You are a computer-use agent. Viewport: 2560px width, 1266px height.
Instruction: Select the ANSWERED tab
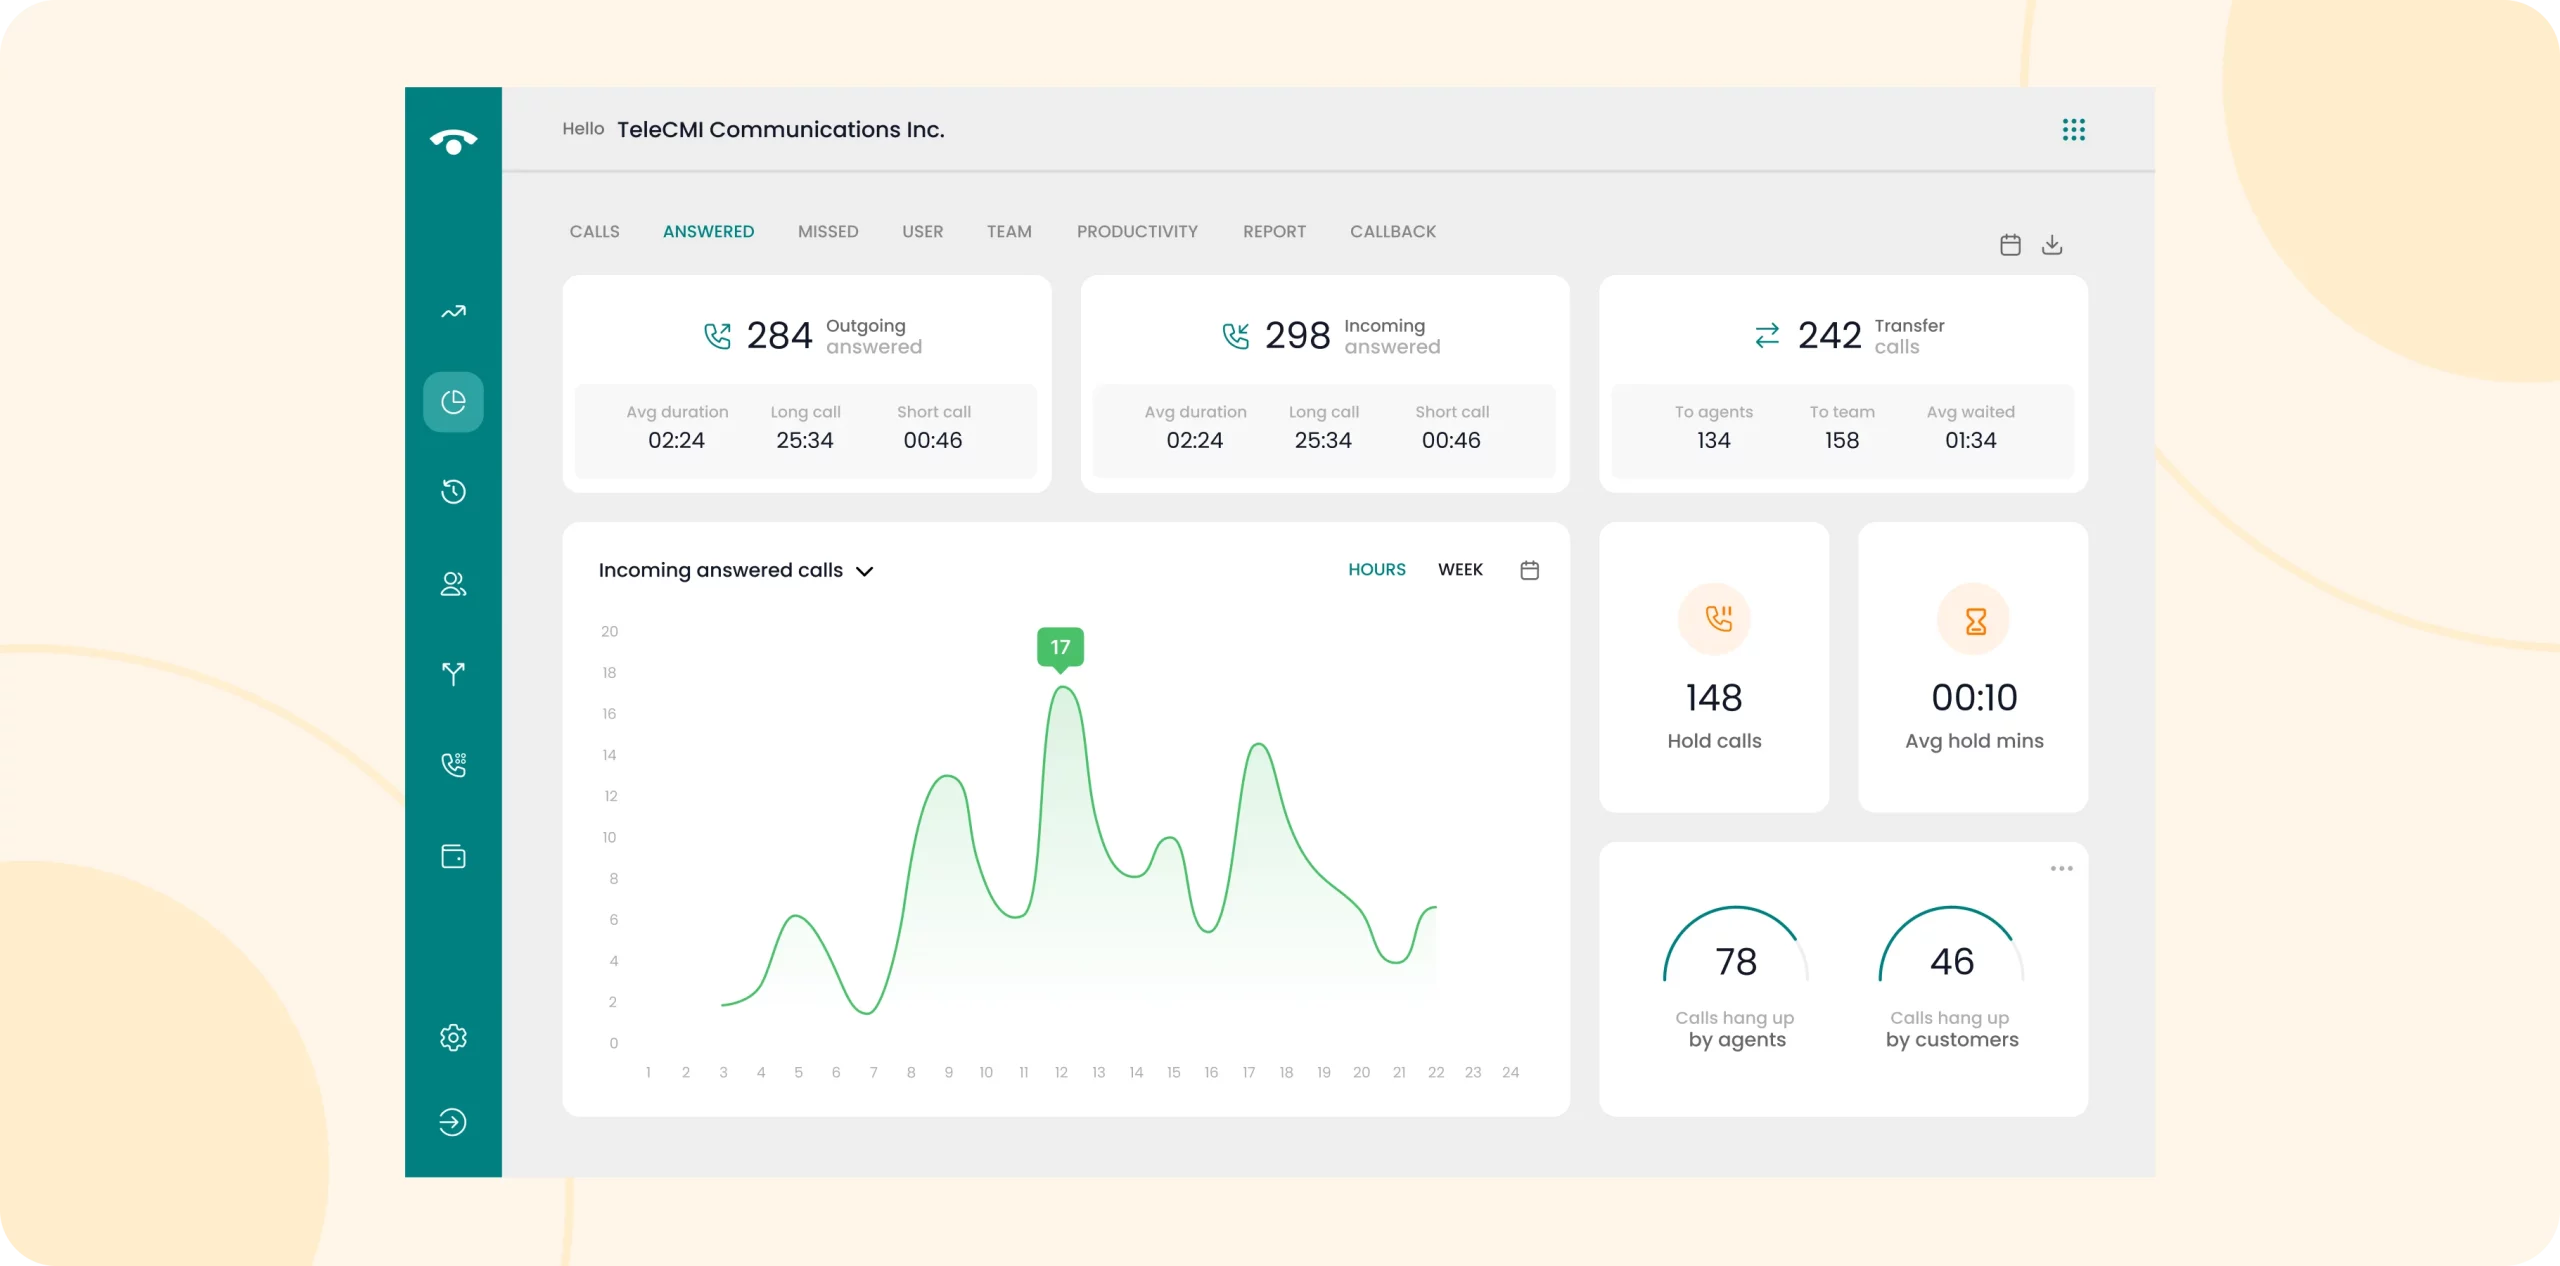tap(708, 231)
